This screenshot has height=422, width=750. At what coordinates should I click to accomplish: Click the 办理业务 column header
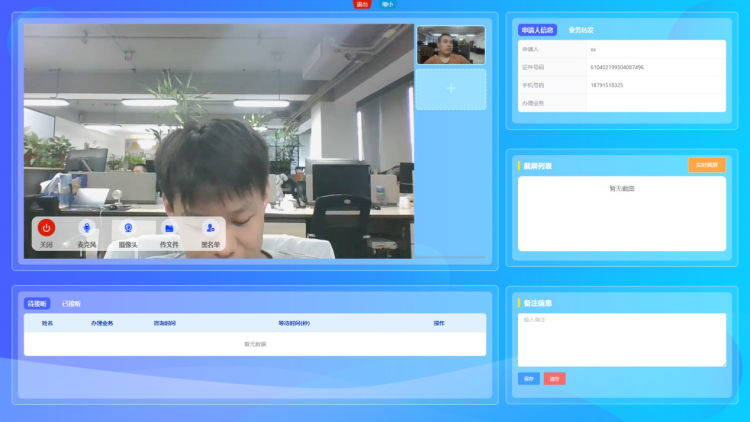pyautogui.click(x=102, y=323)
